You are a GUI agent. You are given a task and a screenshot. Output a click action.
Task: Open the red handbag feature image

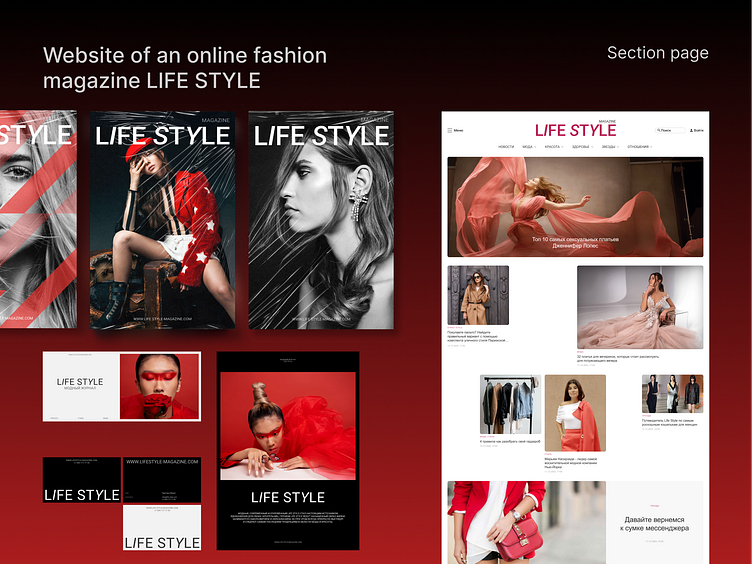pos(527,522)
